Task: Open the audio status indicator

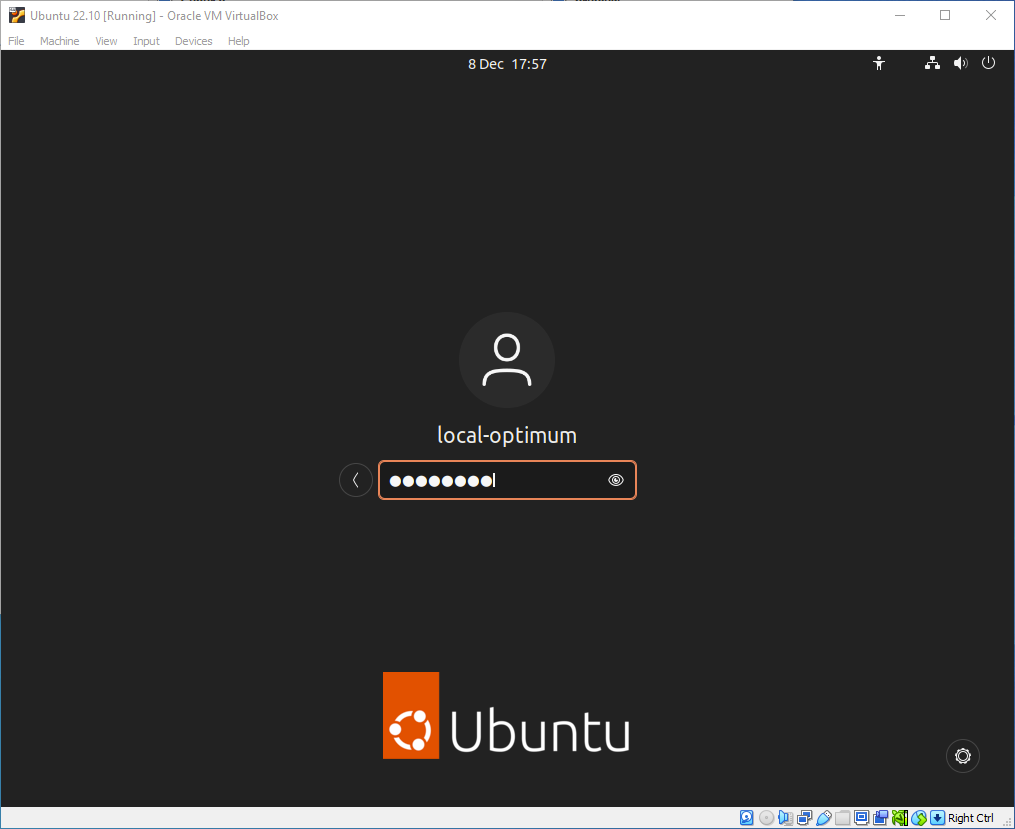Action: click(x=785, y=818)
